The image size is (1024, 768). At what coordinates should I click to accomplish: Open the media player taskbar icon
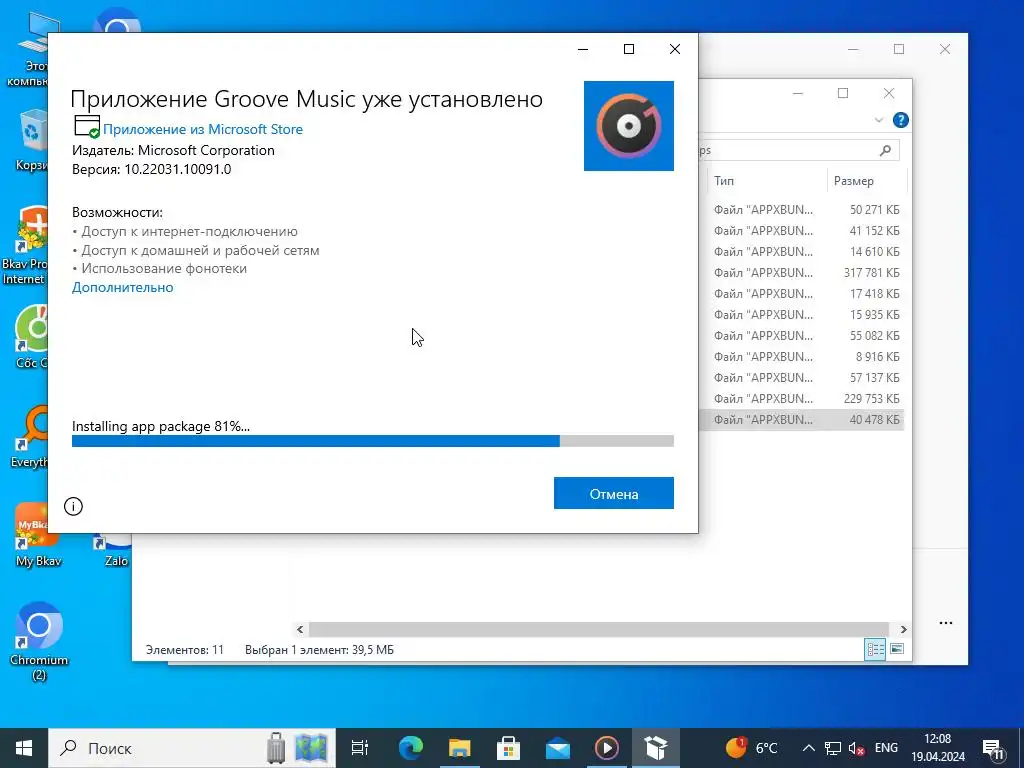click(x=606, y=748)
